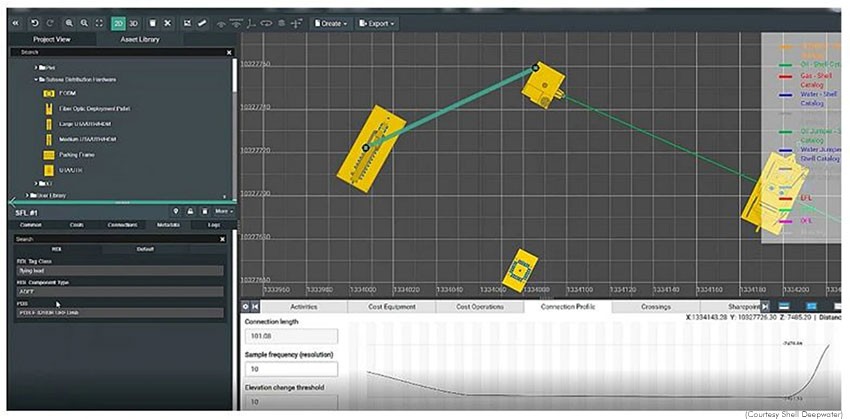850x419 pixels.
Task: Open the Create dropdown menu
Action: [330, 22]
